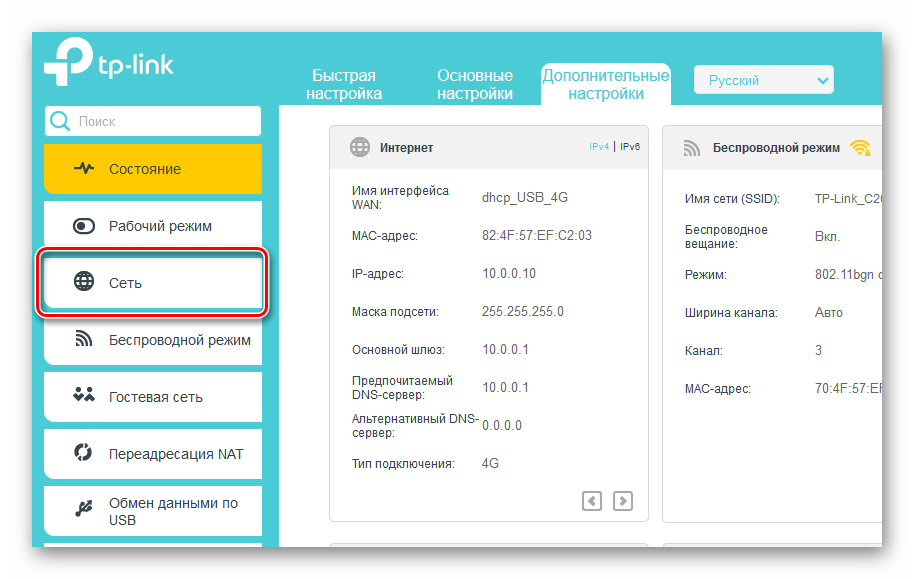Click the wireless MAC address 70:4F:57
The width and height of the screenshot is (914, 579).
pyautogui.click(x=848, y=388)
